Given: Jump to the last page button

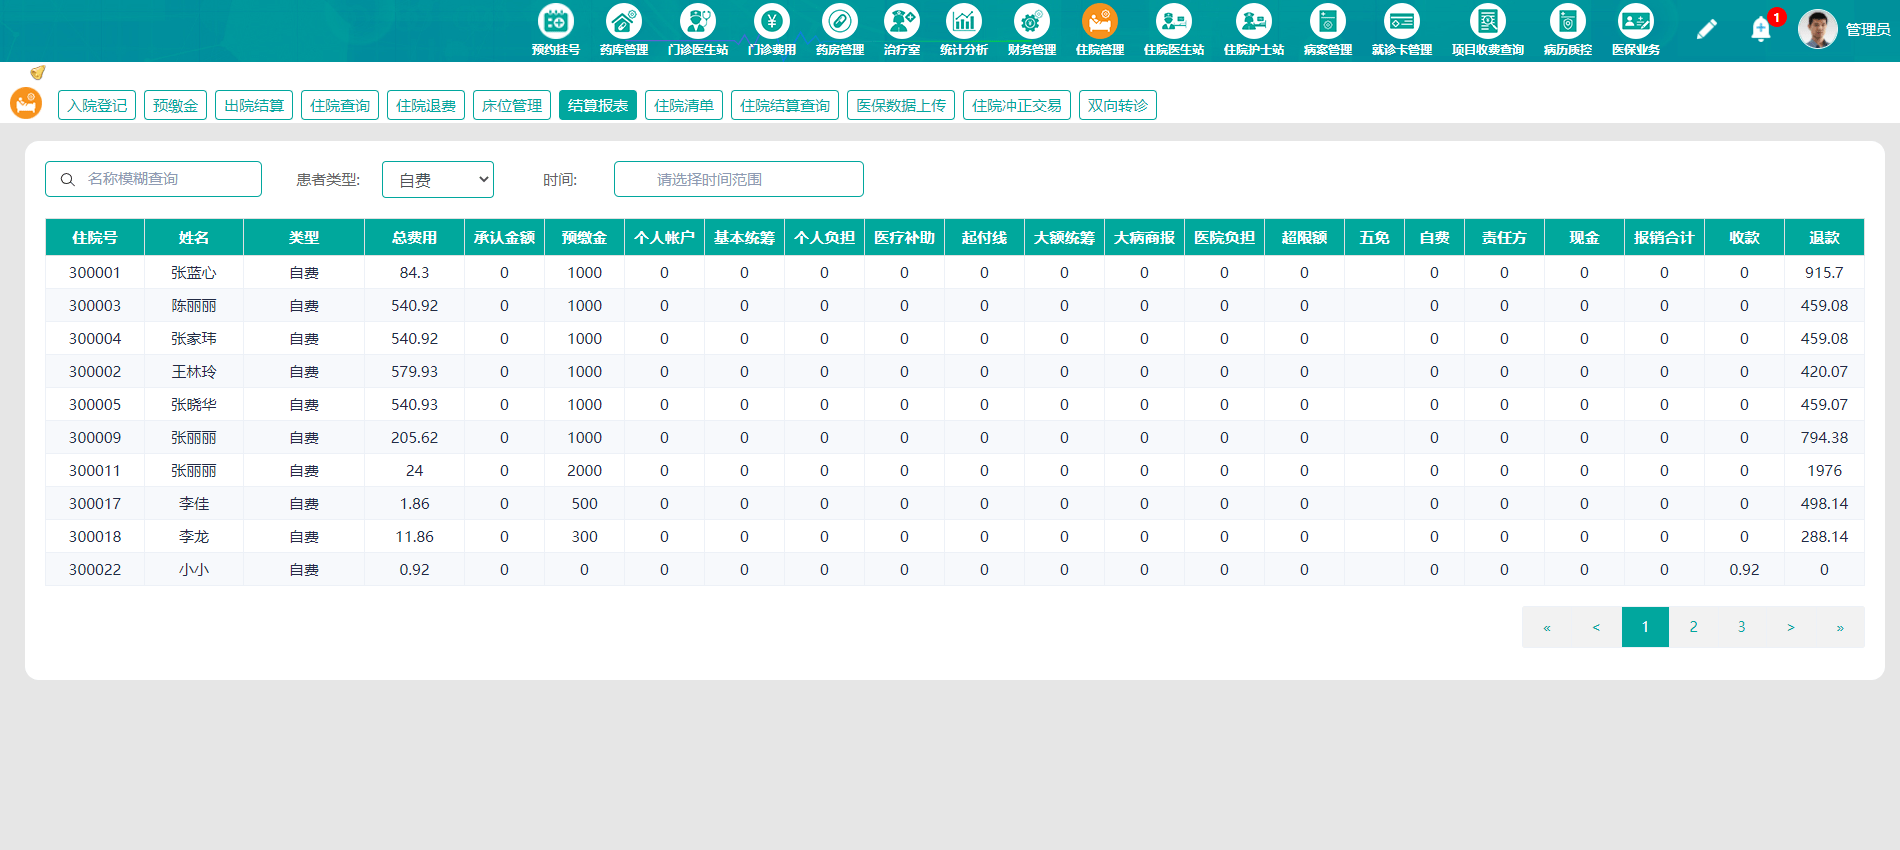Looking at the screenshot, I should (x=1840, y=627).
